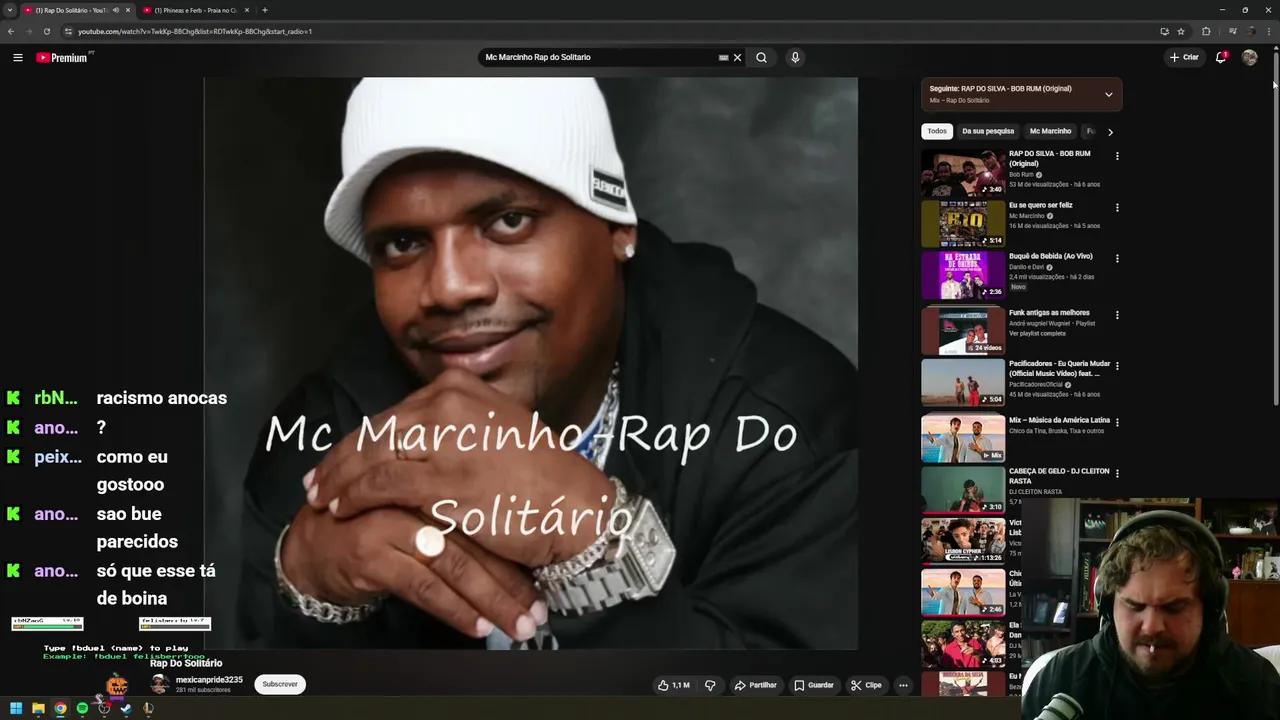Open Funk antigas as melhores playlist thumbnail

(x=963, y=330)
